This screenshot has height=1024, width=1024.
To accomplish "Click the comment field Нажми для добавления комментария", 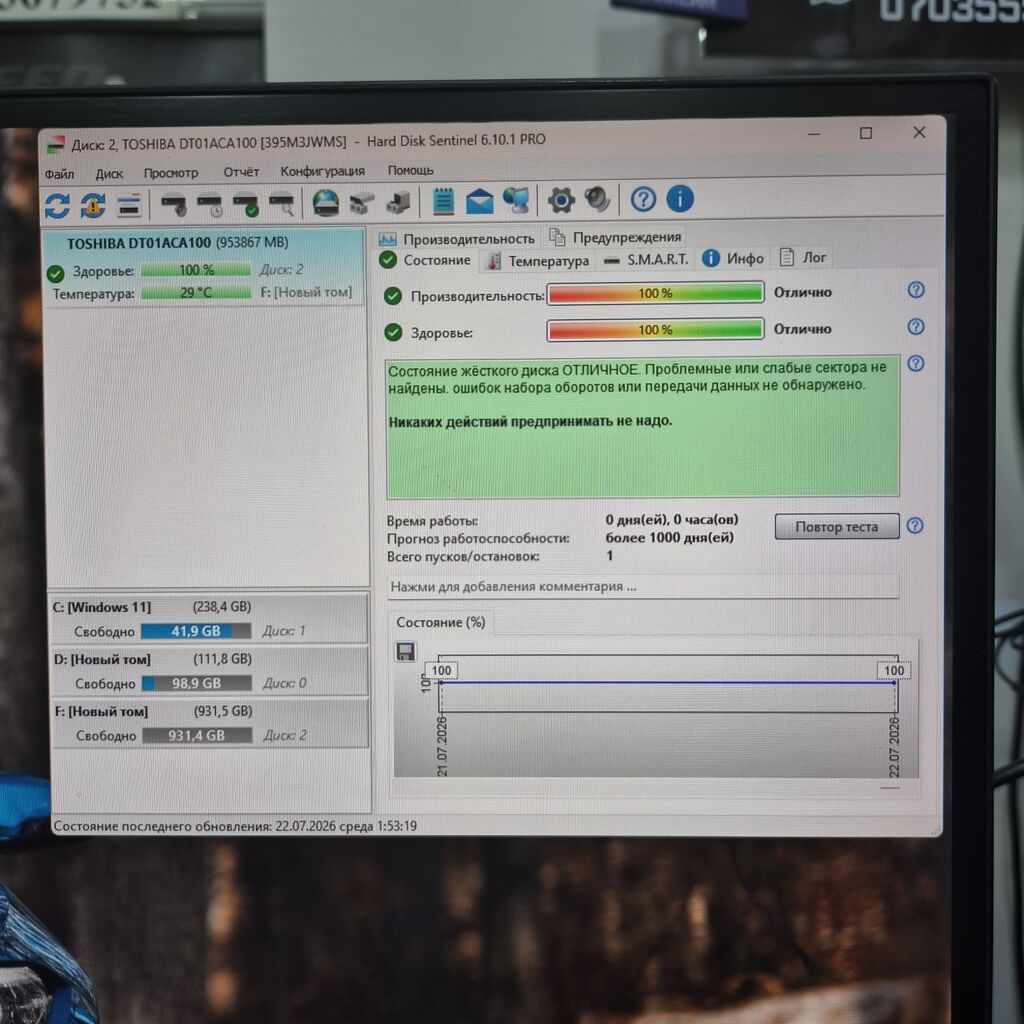I will click(643, 586).
